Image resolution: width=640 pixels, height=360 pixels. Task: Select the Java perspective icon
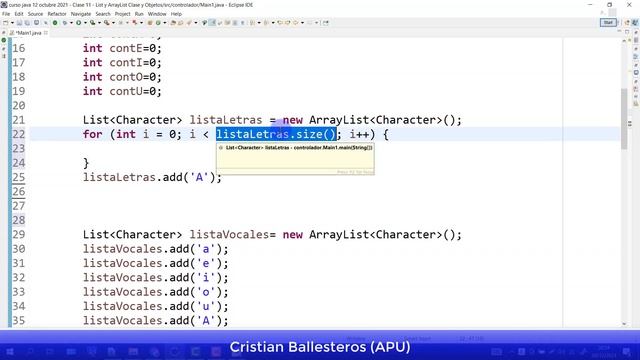click(x=635, y=23)
